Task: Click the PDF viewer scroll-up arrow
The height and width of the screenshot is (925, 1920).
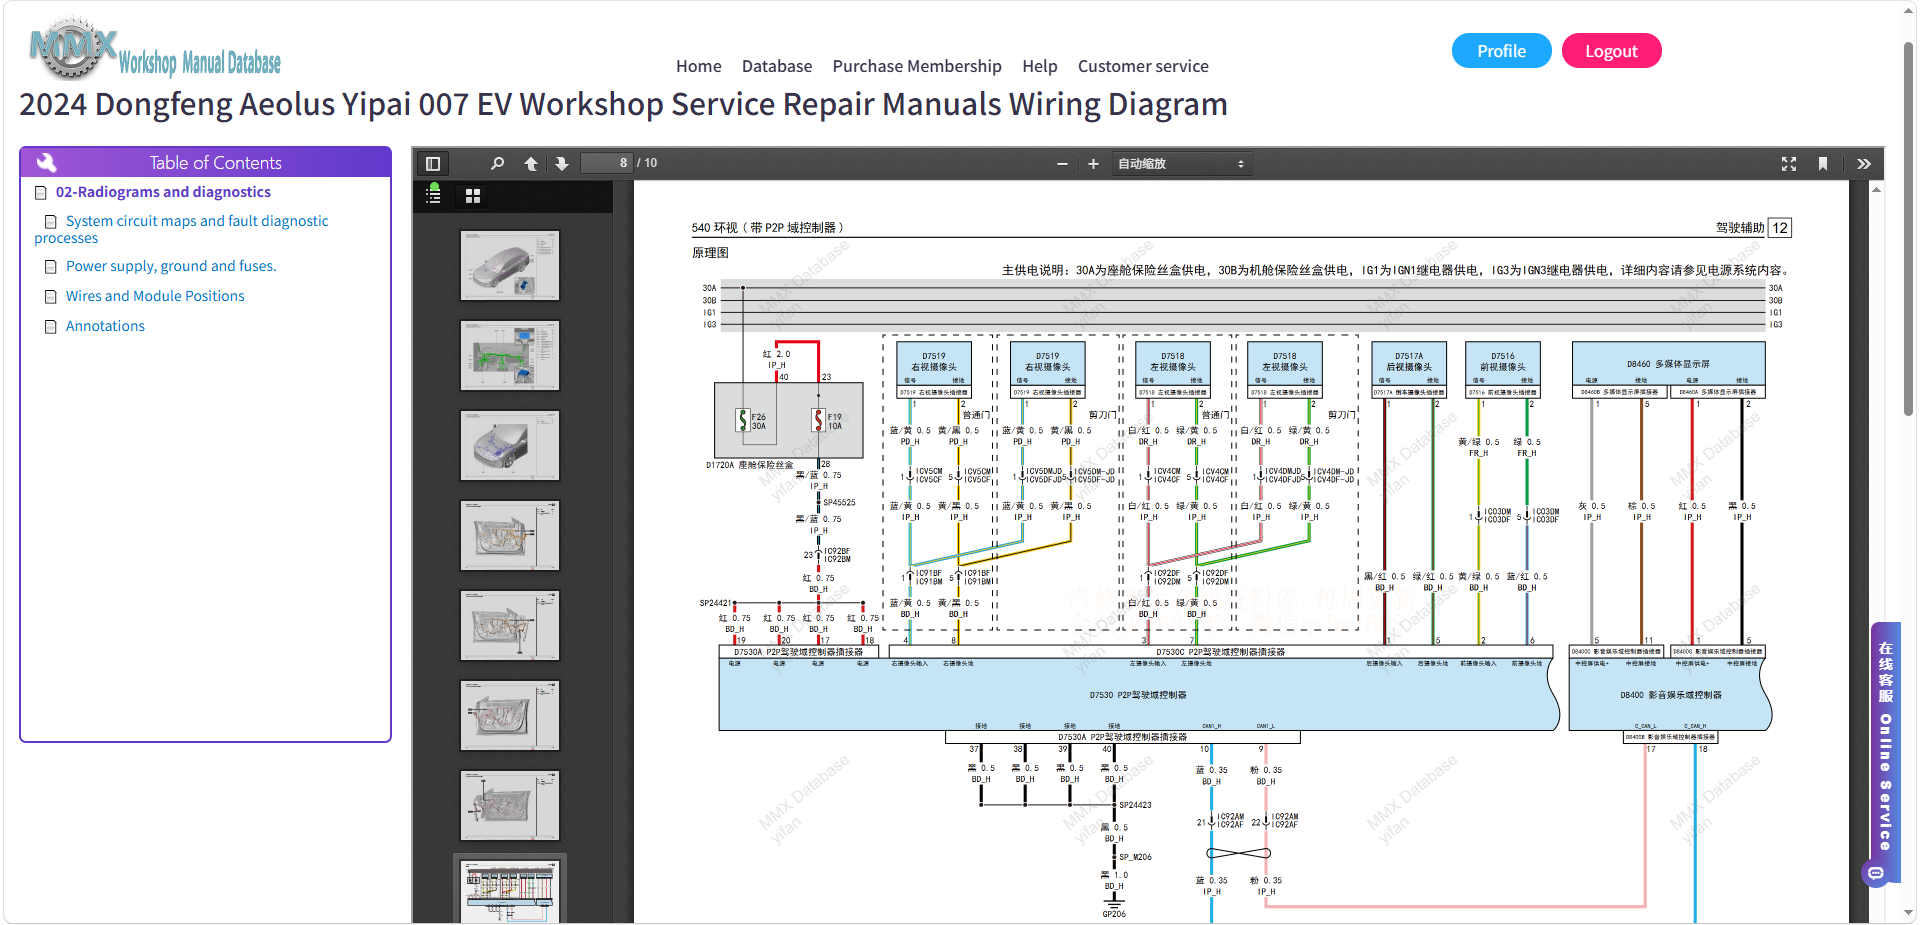Action: (1876, 189)
